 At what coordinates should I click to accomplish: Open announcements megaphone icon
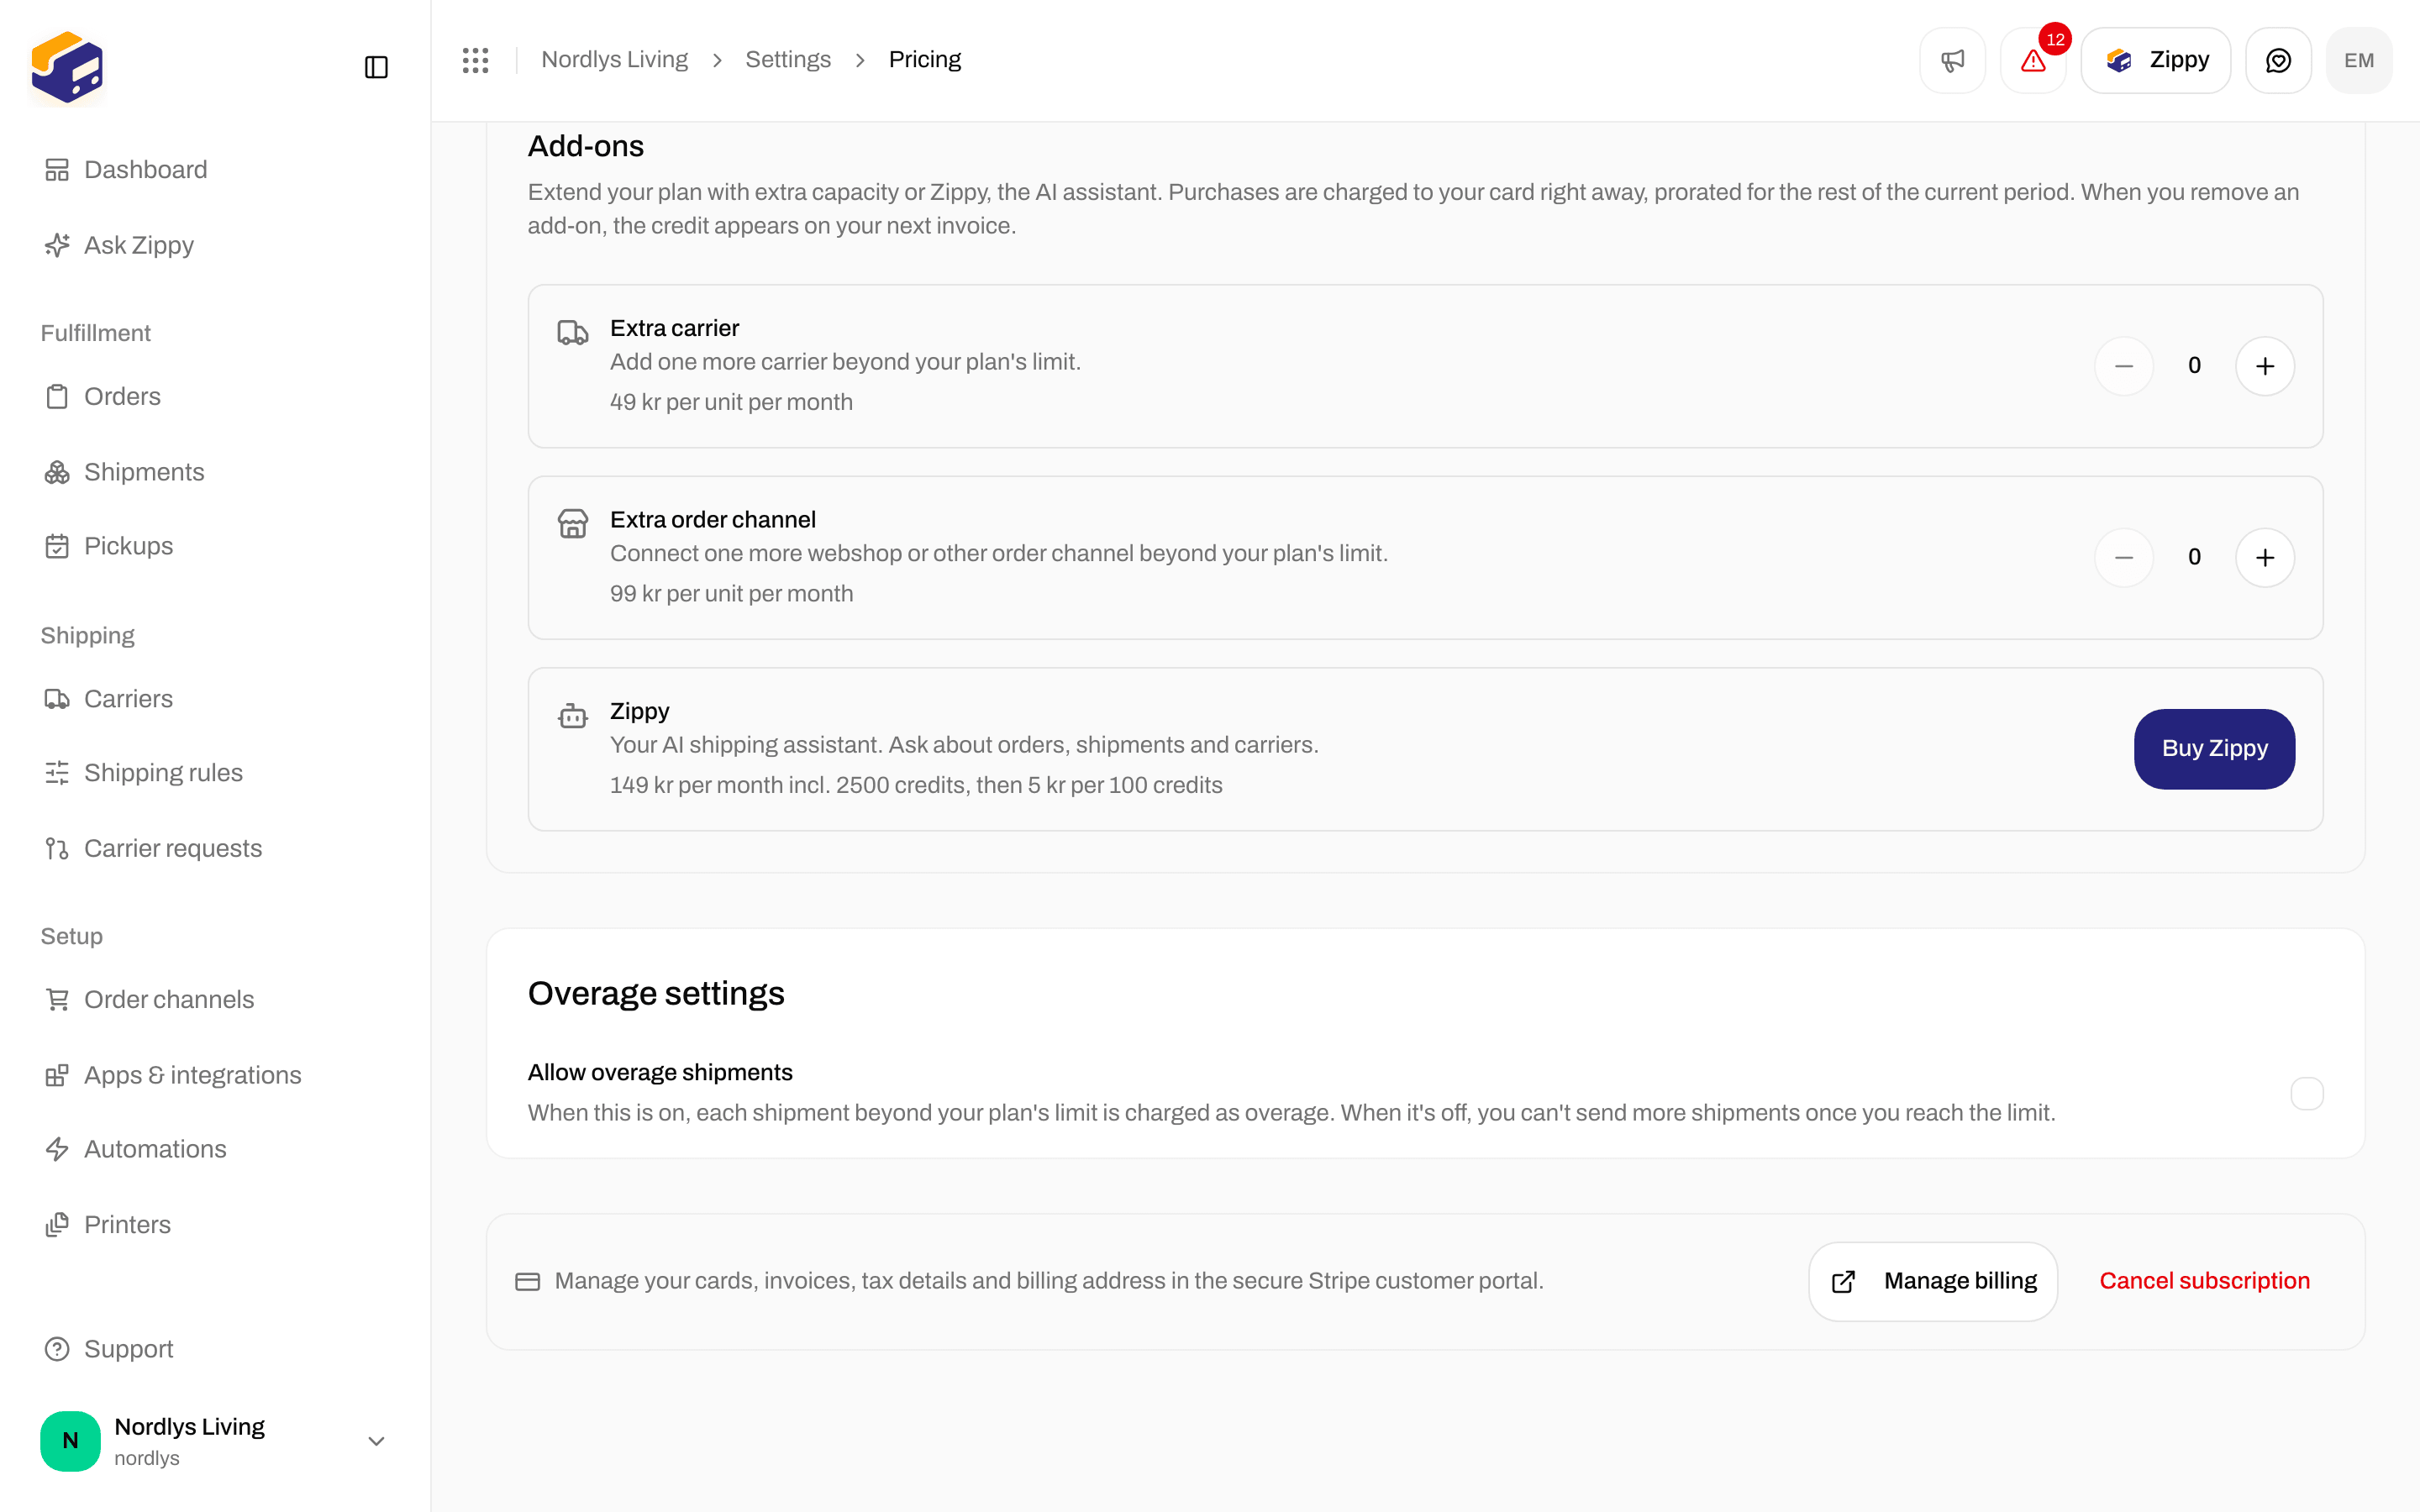click(x=1952, y=60)
